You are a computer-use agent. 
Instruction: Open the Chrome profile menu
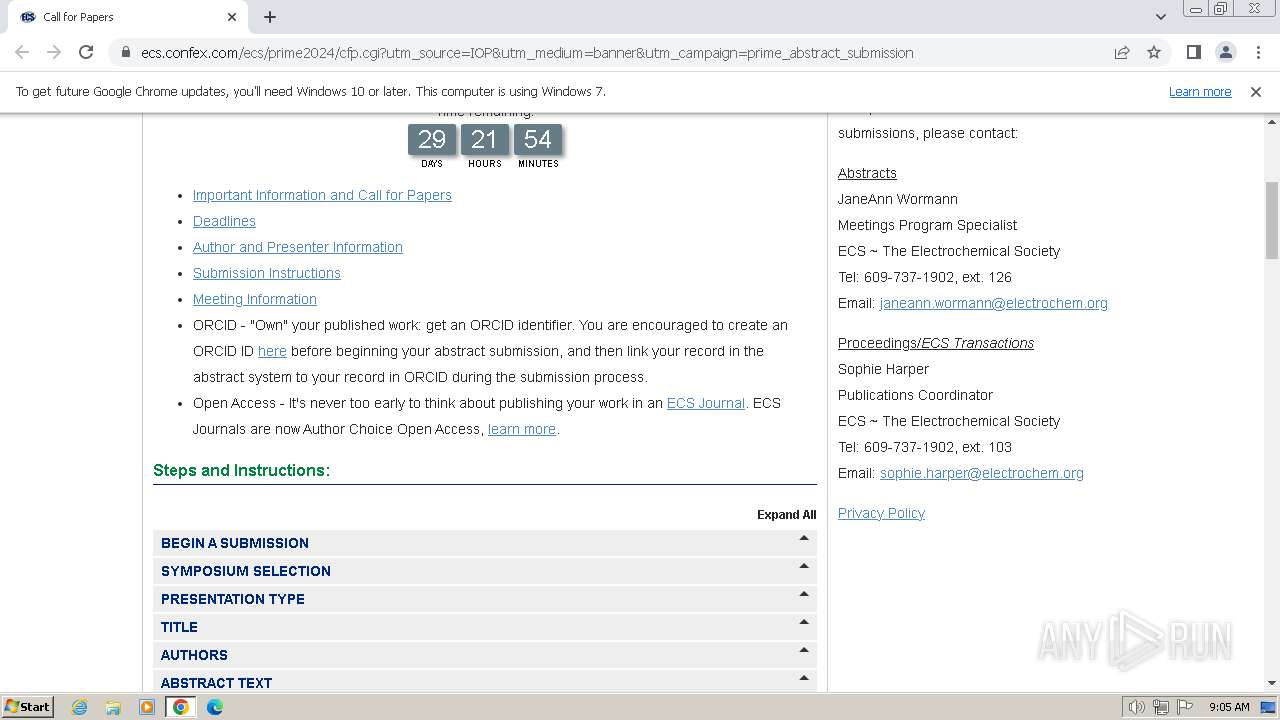1225,52
